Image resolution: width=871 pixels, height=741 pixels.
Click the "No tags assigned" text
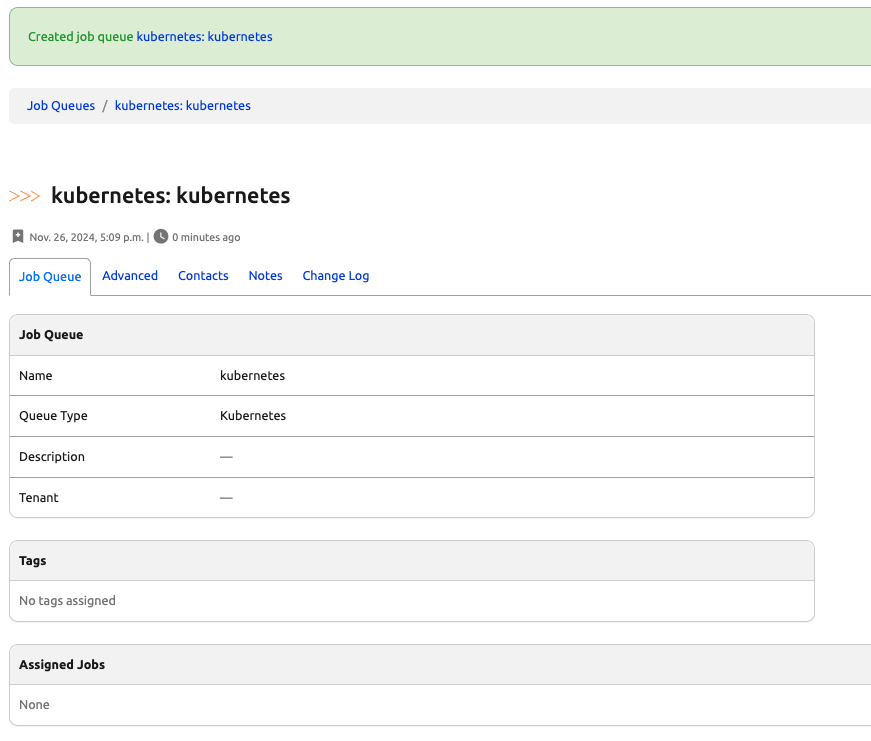click(67, 601)
